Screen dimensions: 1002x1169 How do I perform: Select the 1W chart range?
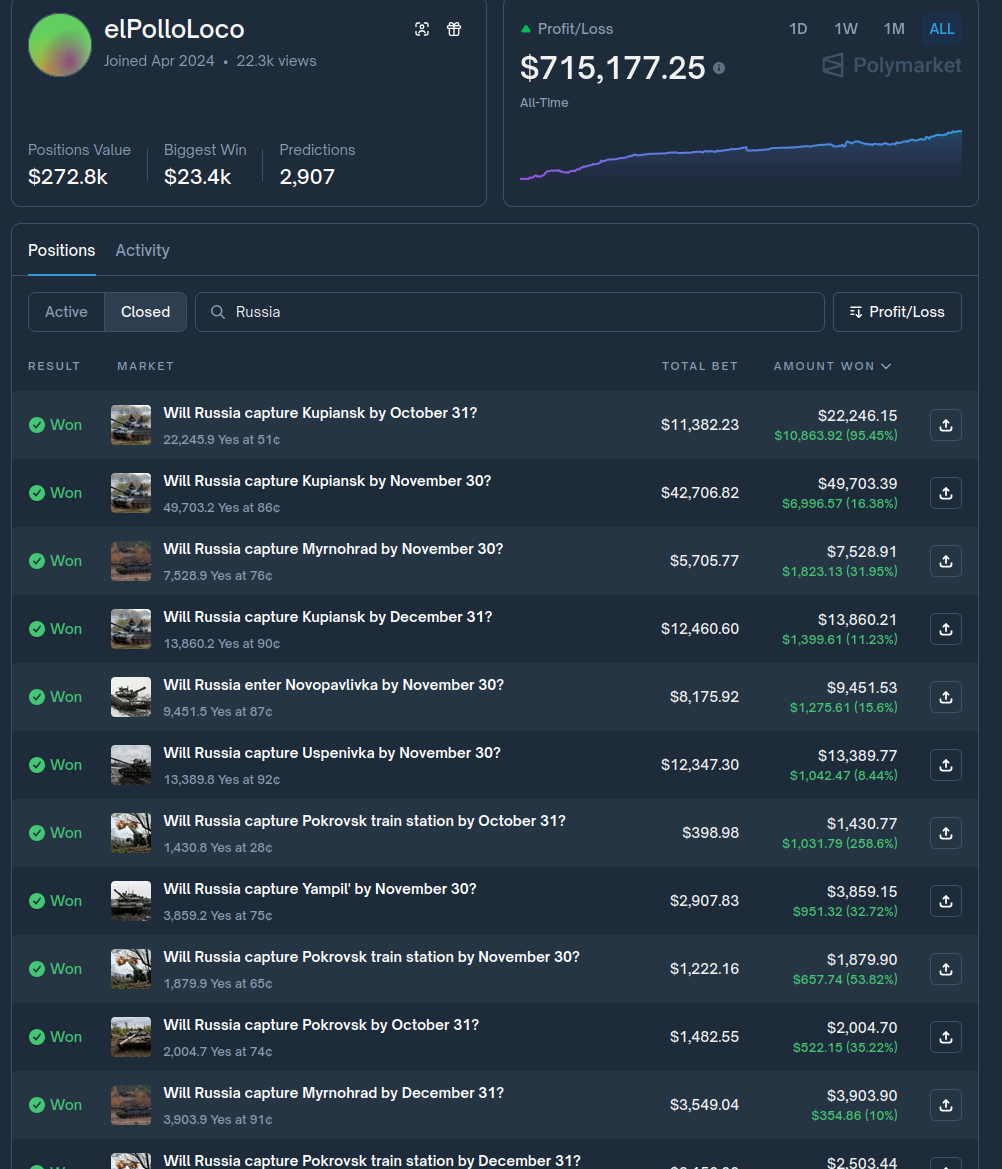coord(846,29)
